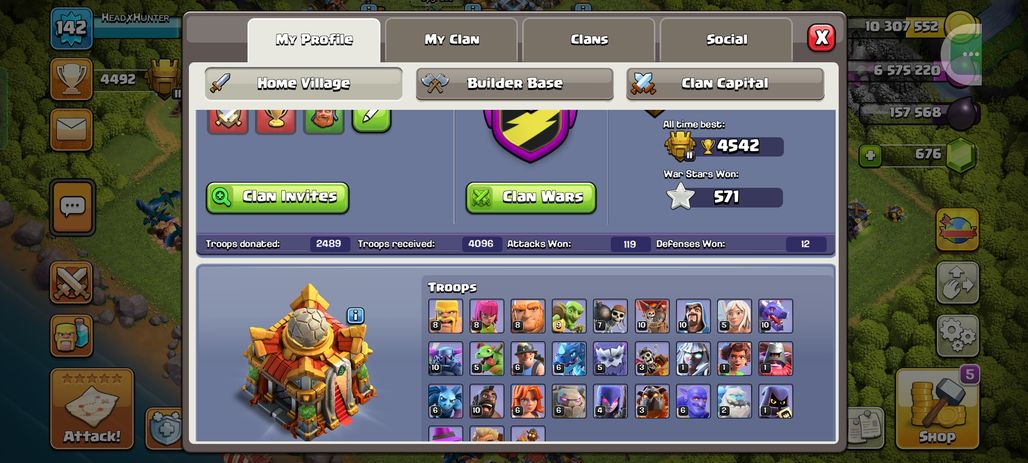1028x463 pixels.
Task: Open Town Hall info button
Action: click(x=355, y=315)
